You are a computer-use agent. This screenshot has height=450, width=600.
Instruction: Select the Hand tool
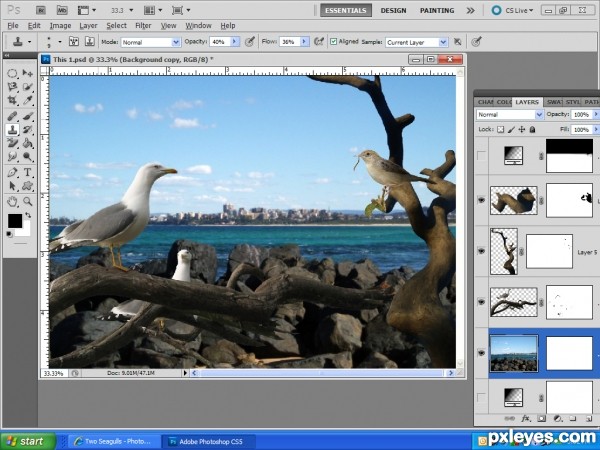[12, 201]
